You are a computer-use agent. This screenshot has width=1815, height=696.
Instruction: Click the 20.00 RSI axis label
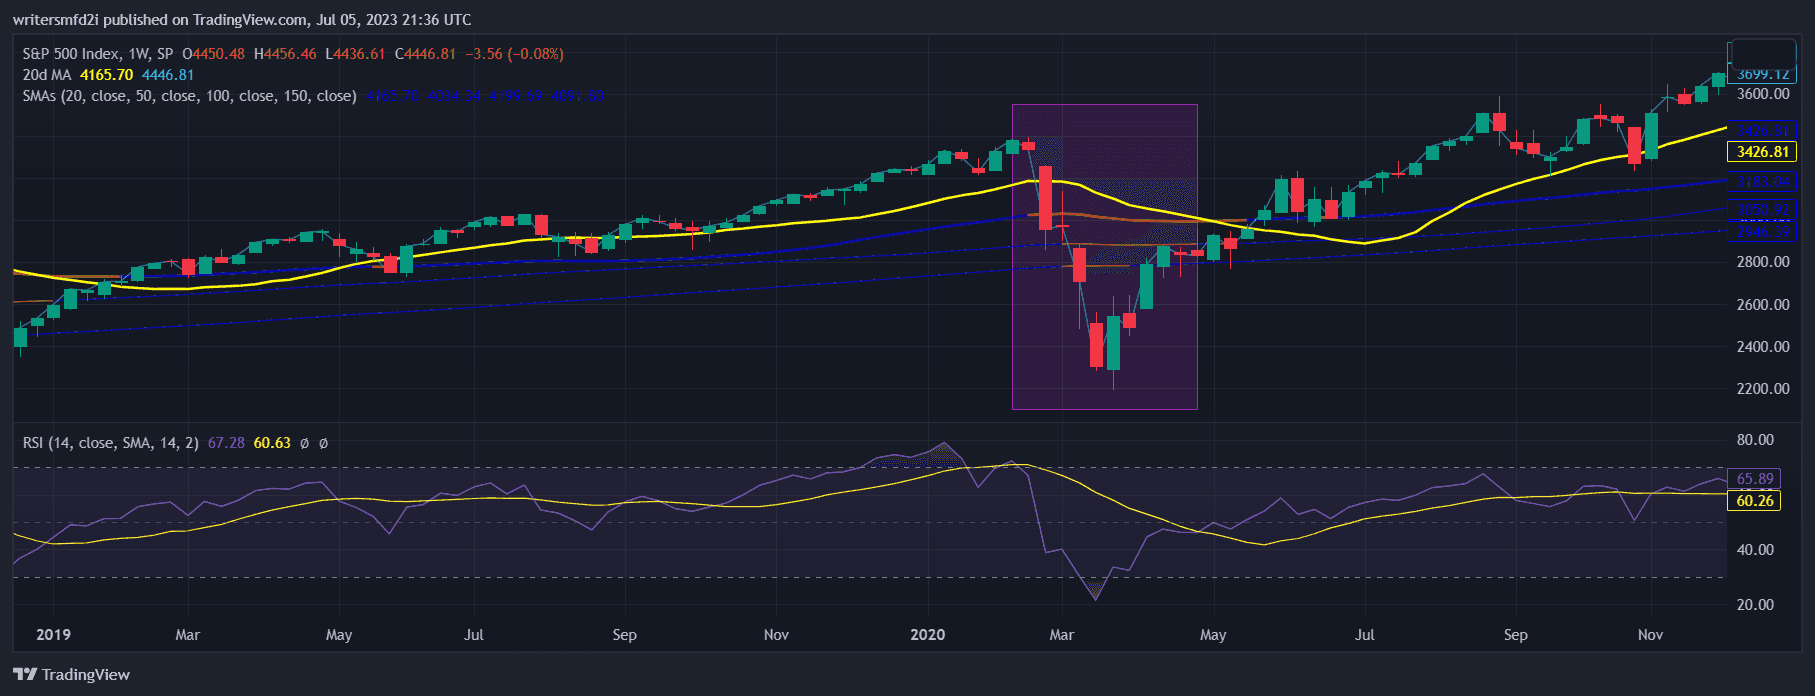pos(1755,605)
